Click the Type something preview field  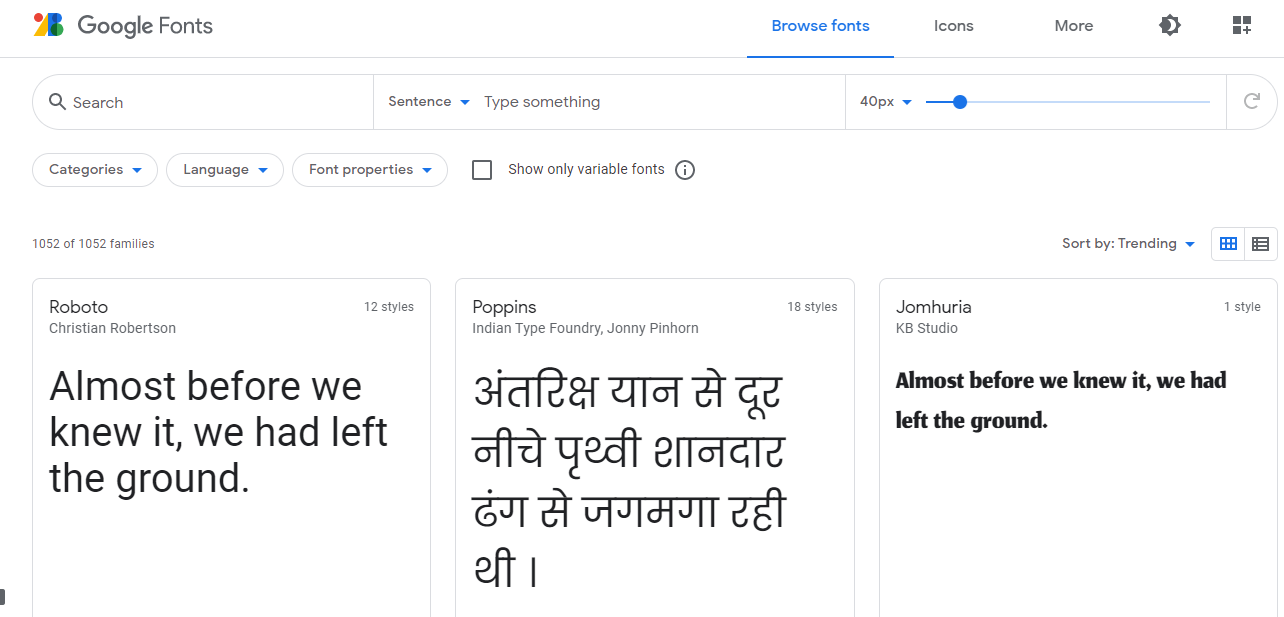coord(660,102)
